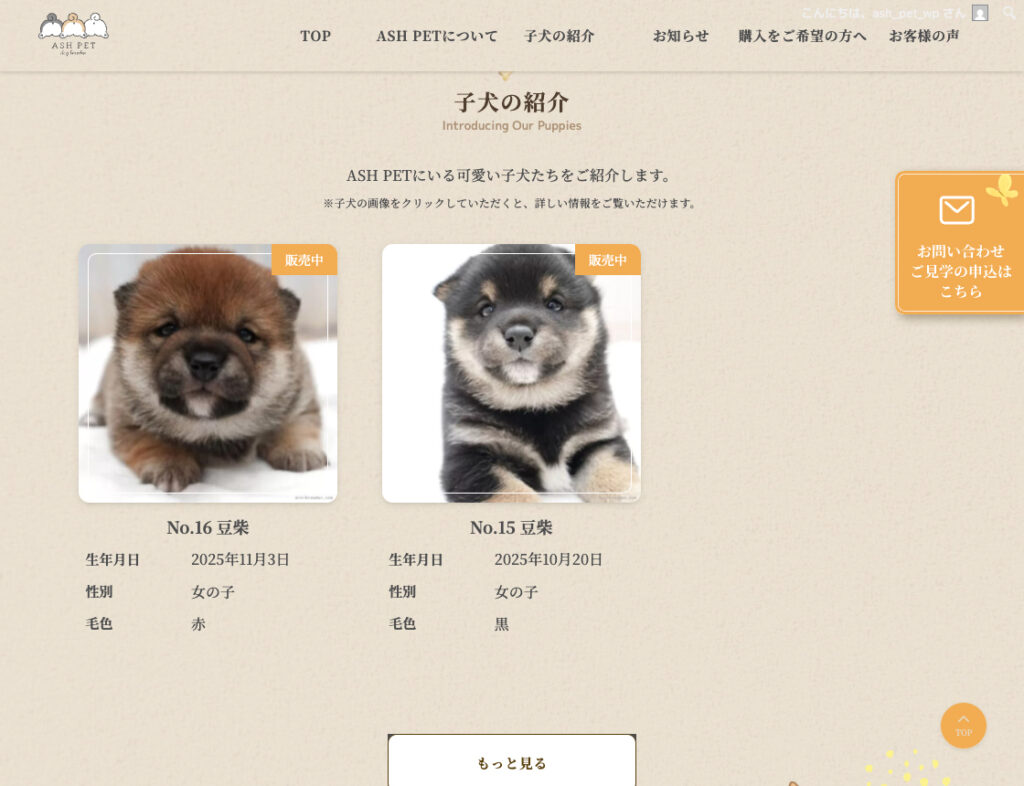Open ASH PETについて menu

pyautogui.click(x=437, y=36)
